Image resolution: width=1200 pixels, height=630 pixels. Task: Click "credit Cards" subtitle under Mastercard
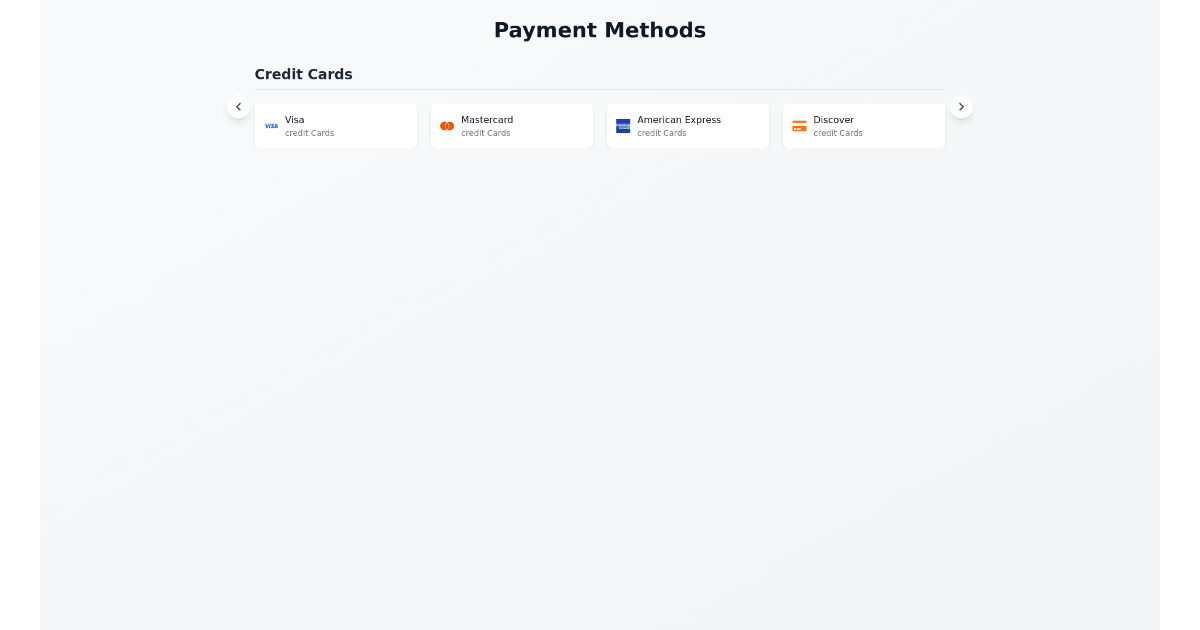pos(486,133)
